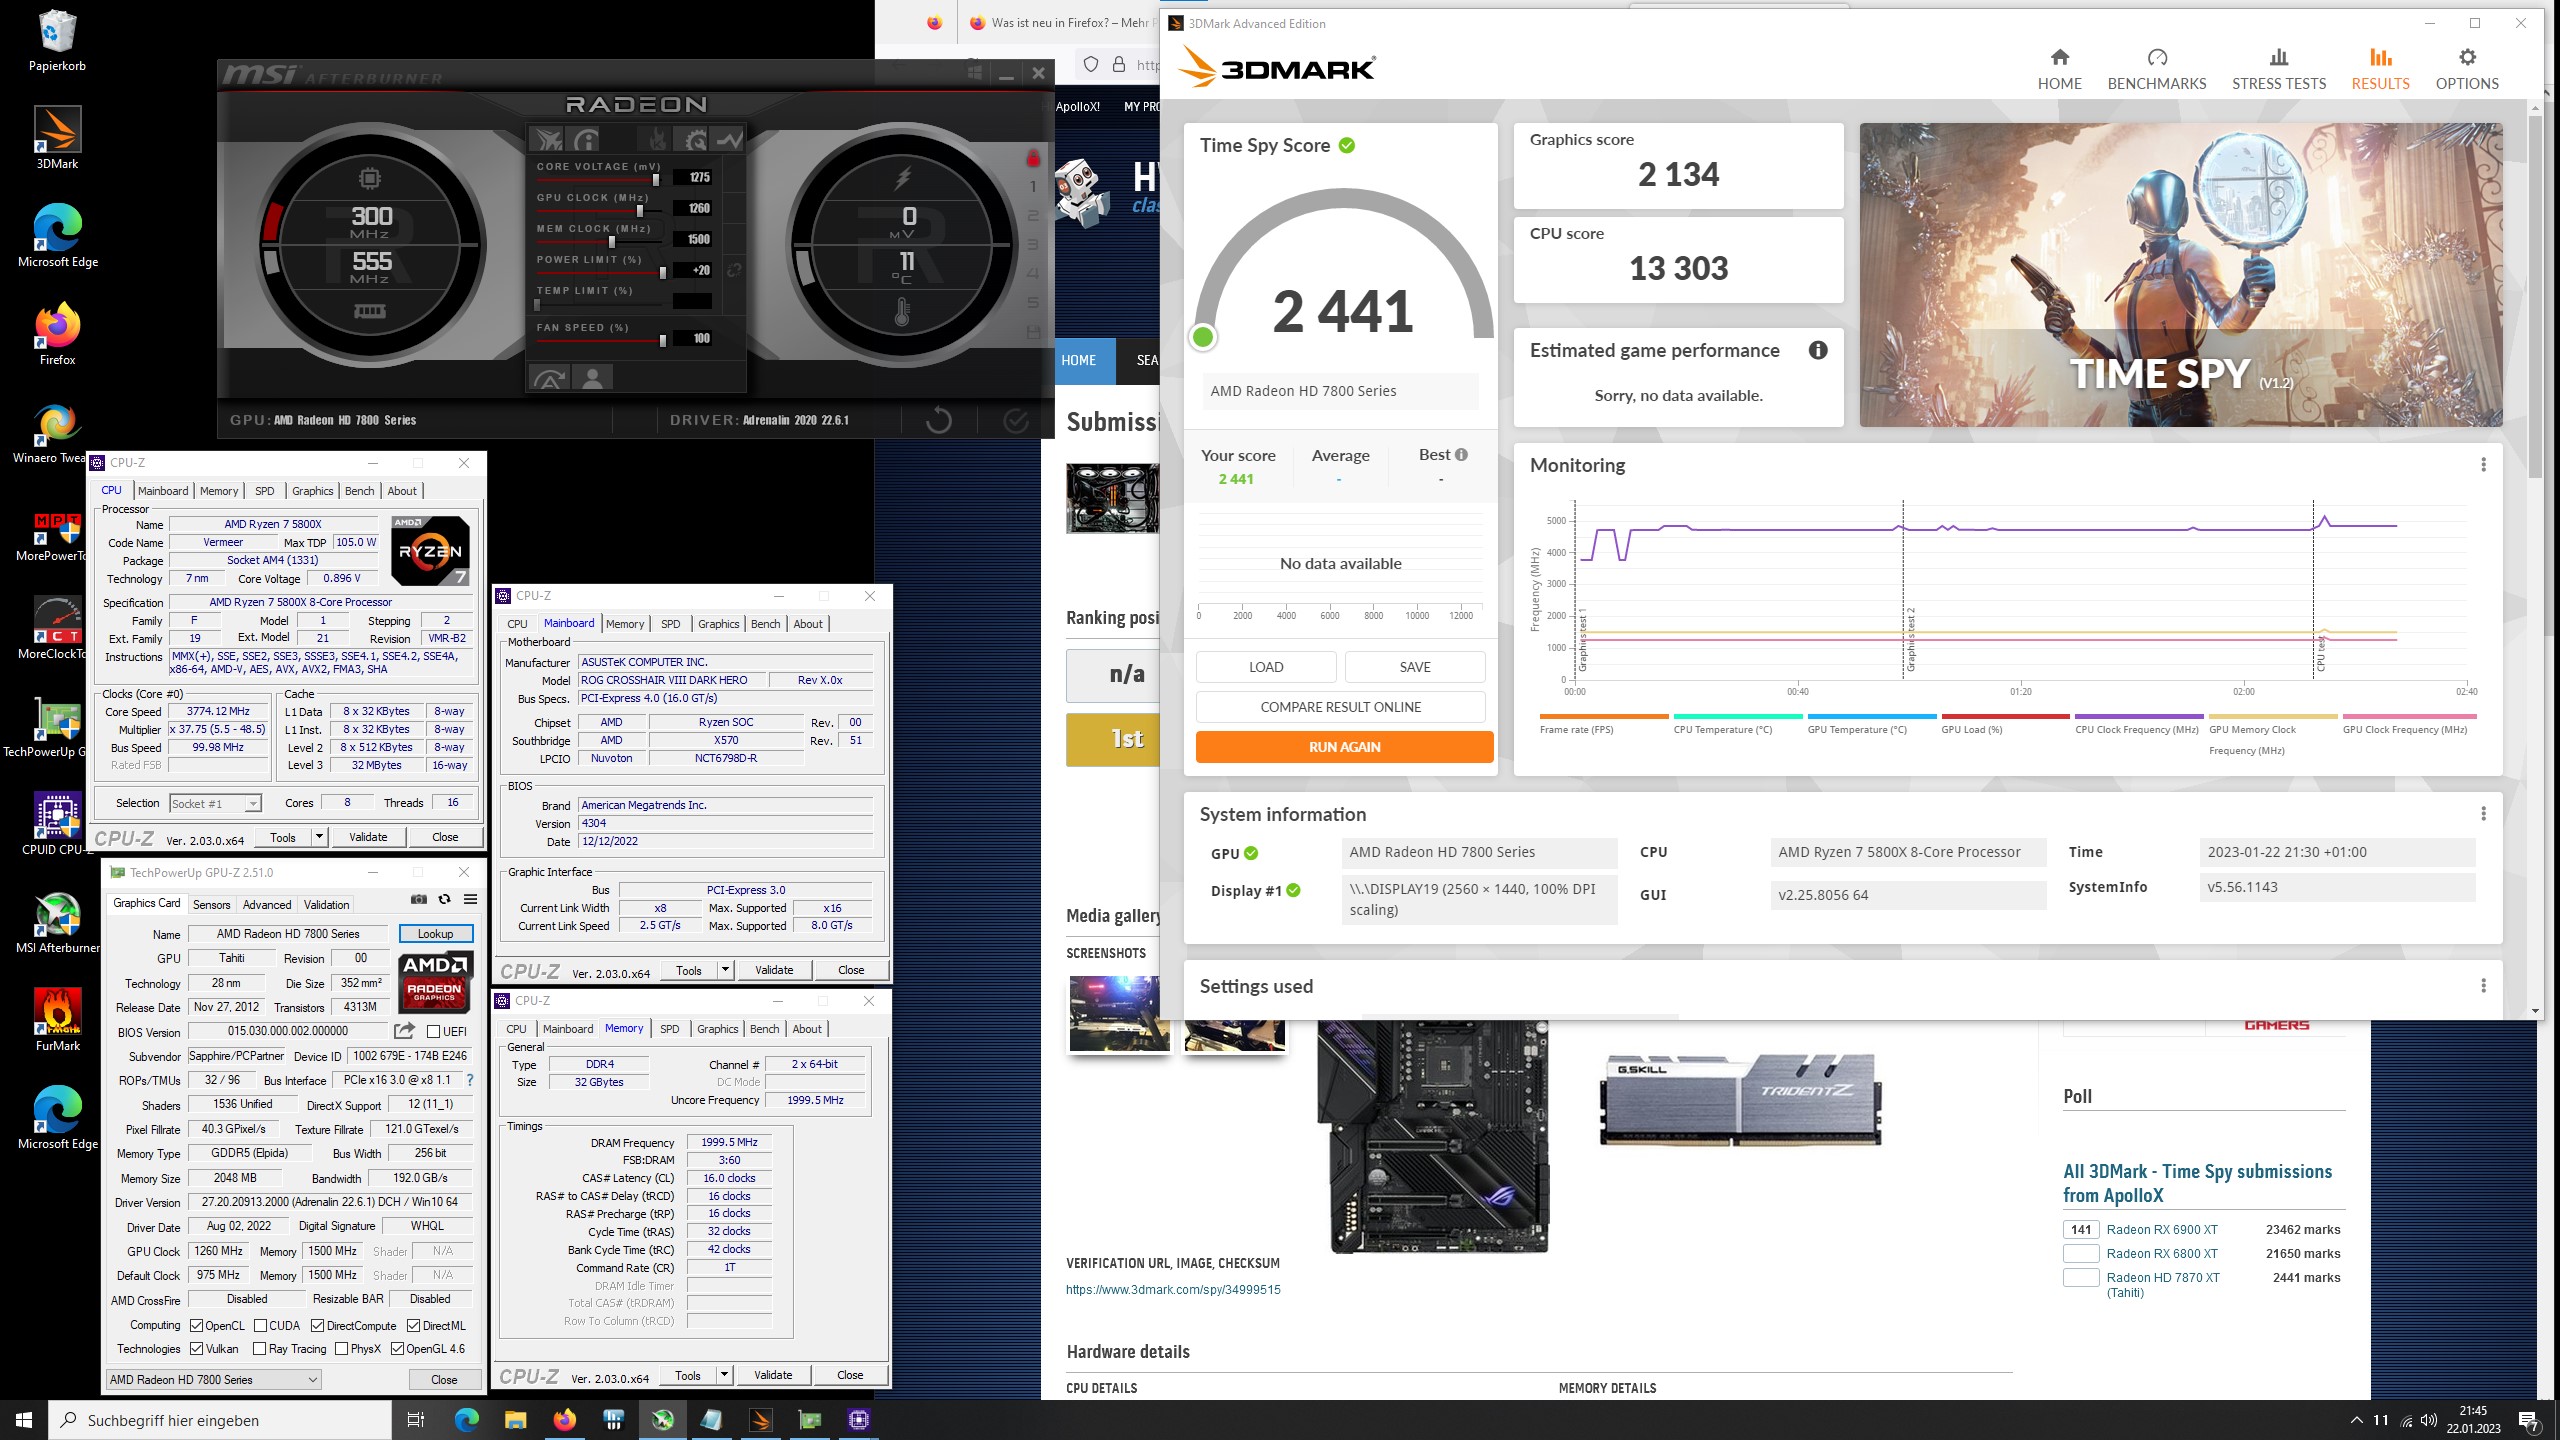Image resolution: width=2560 pixels, height=1440 pixels.
Task: Open CPU-Z CPU window Tools dropdown arrow
Action: (x=319, y=837)
